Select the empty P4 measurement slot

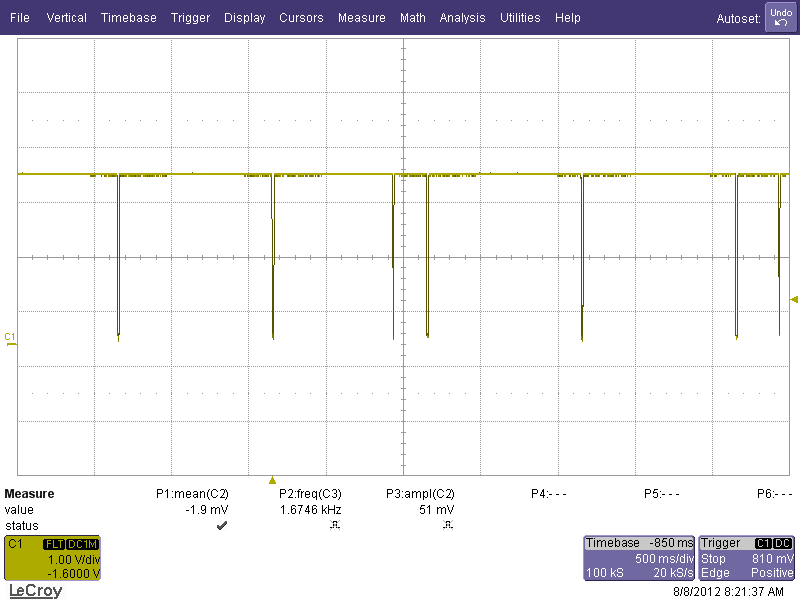549,494
